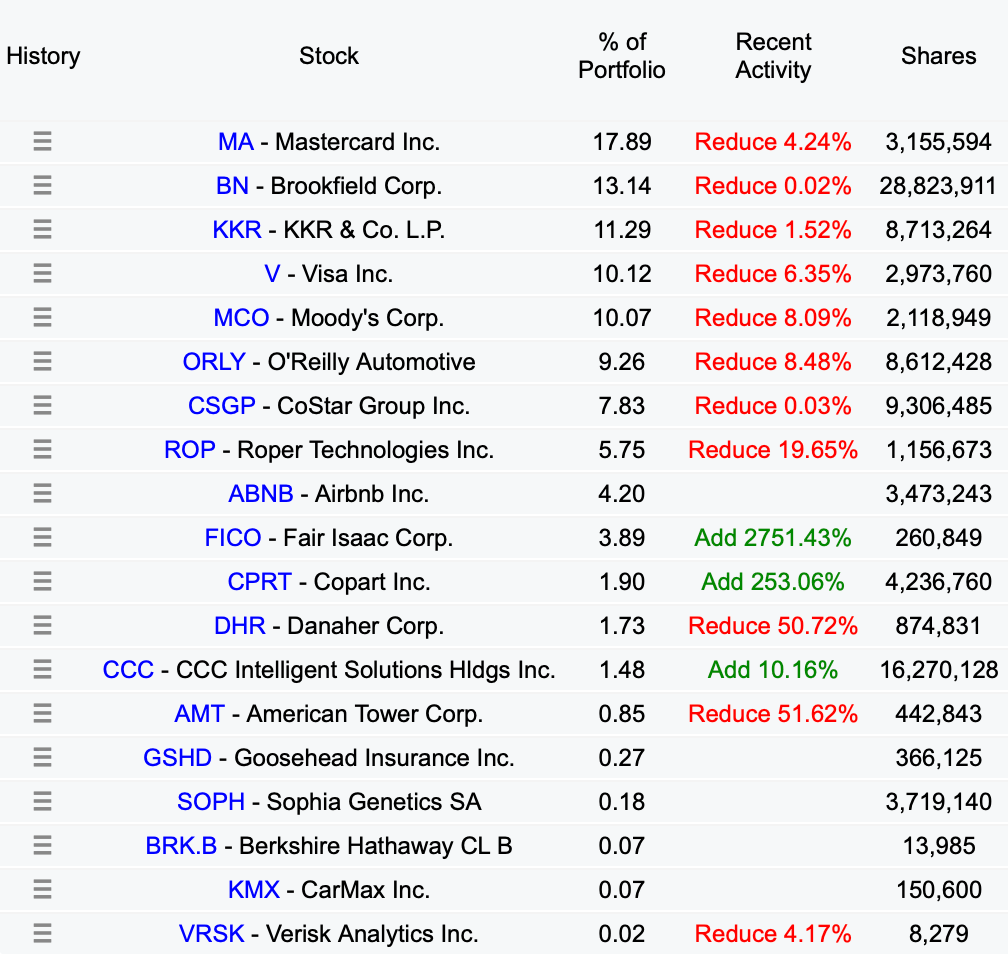Click shares value 16,270,128
Viewport: 1008px width, 954px height.
point(939,670)
